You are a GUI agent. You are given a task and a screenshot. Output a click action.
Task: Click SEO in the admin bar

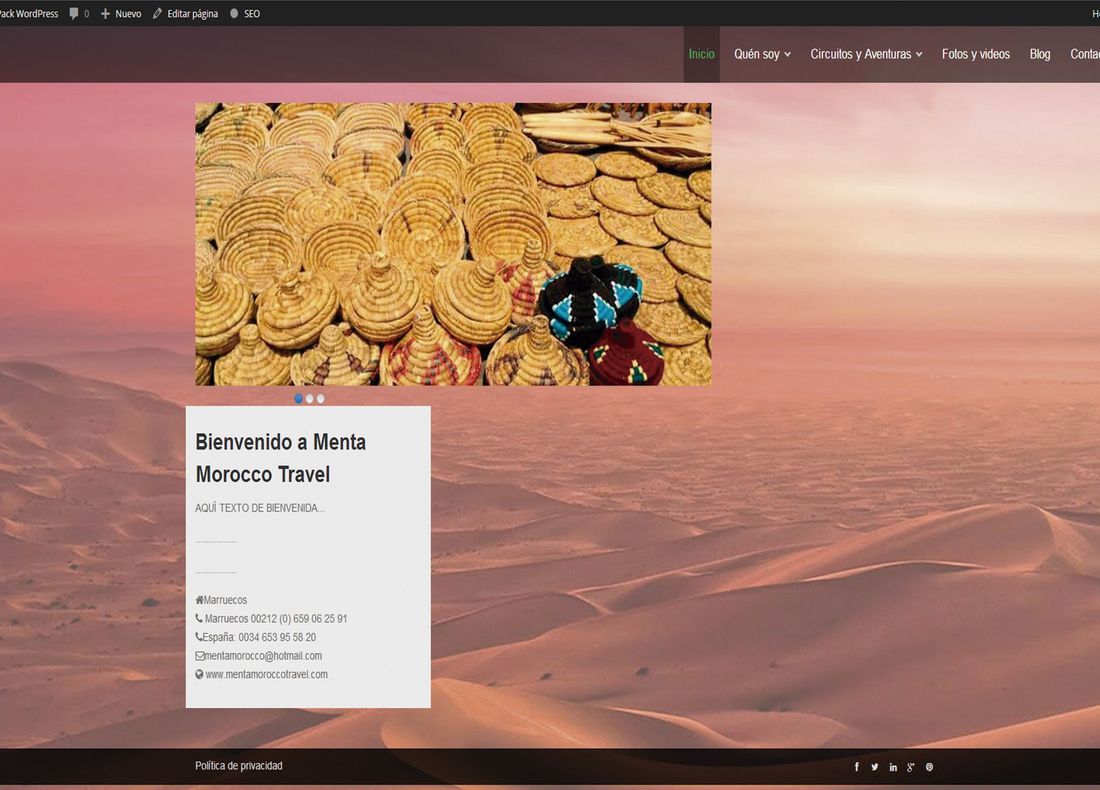(x=252, y=13)
